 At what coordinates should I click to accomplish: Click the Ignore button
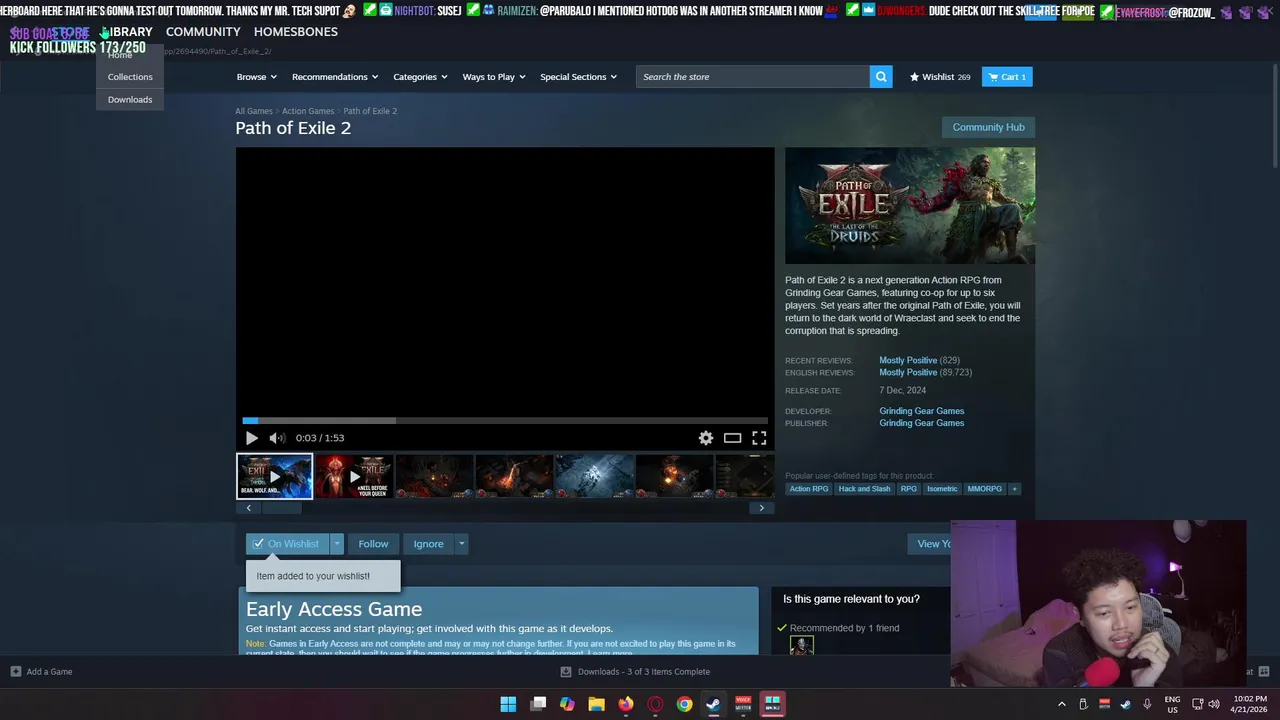pyautogui.click(x=428, y=544)
